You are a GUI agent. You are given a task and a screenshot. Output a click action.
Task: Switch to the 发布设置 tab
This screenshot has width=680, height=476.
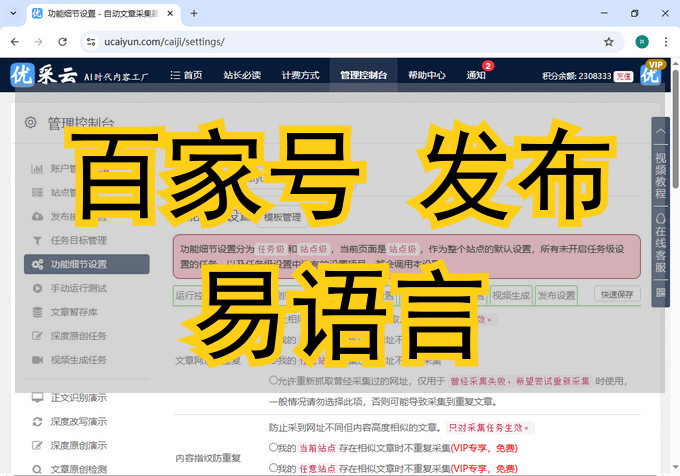tap(556, 295)
